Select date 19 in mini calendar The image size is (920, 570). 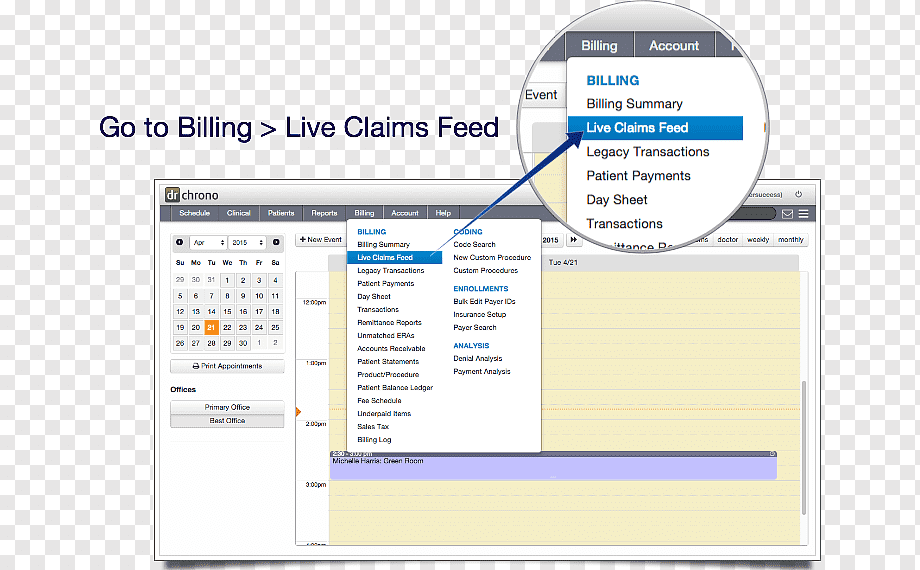(180, 327)
